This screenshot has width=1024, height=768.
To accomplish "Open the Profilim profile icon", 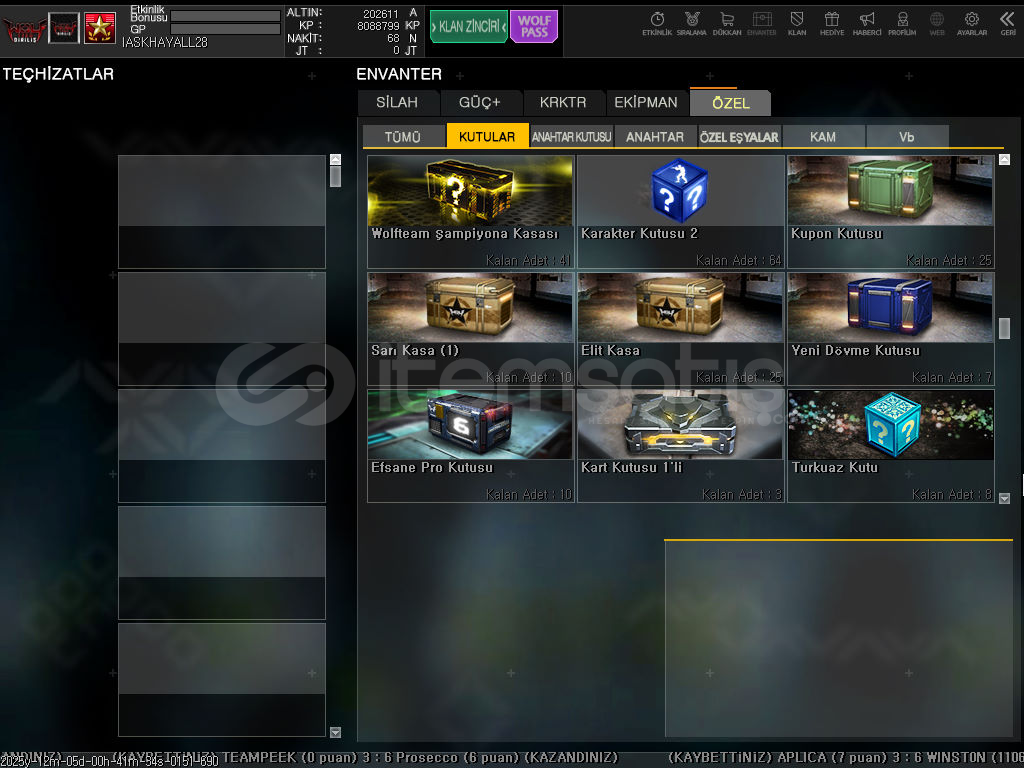I will click(x=902, y=24).
